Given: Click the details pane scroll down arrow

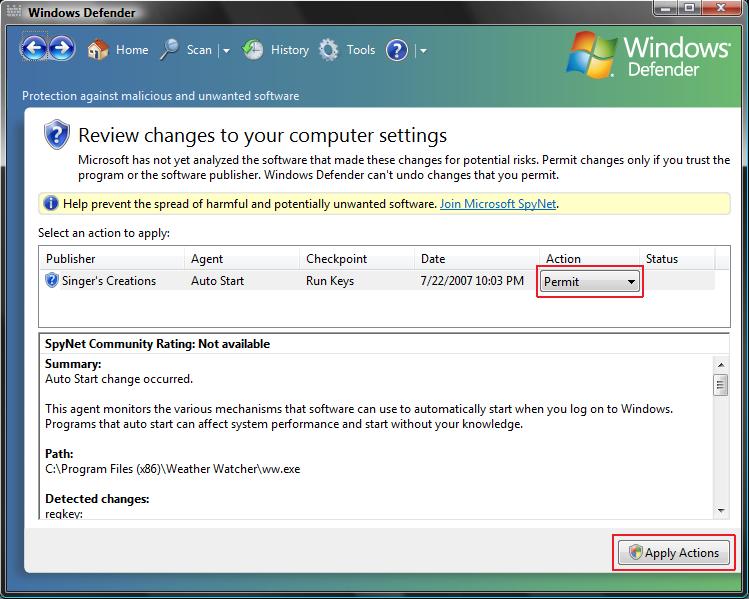Looking at the screenshot, I should click(721, 511).
